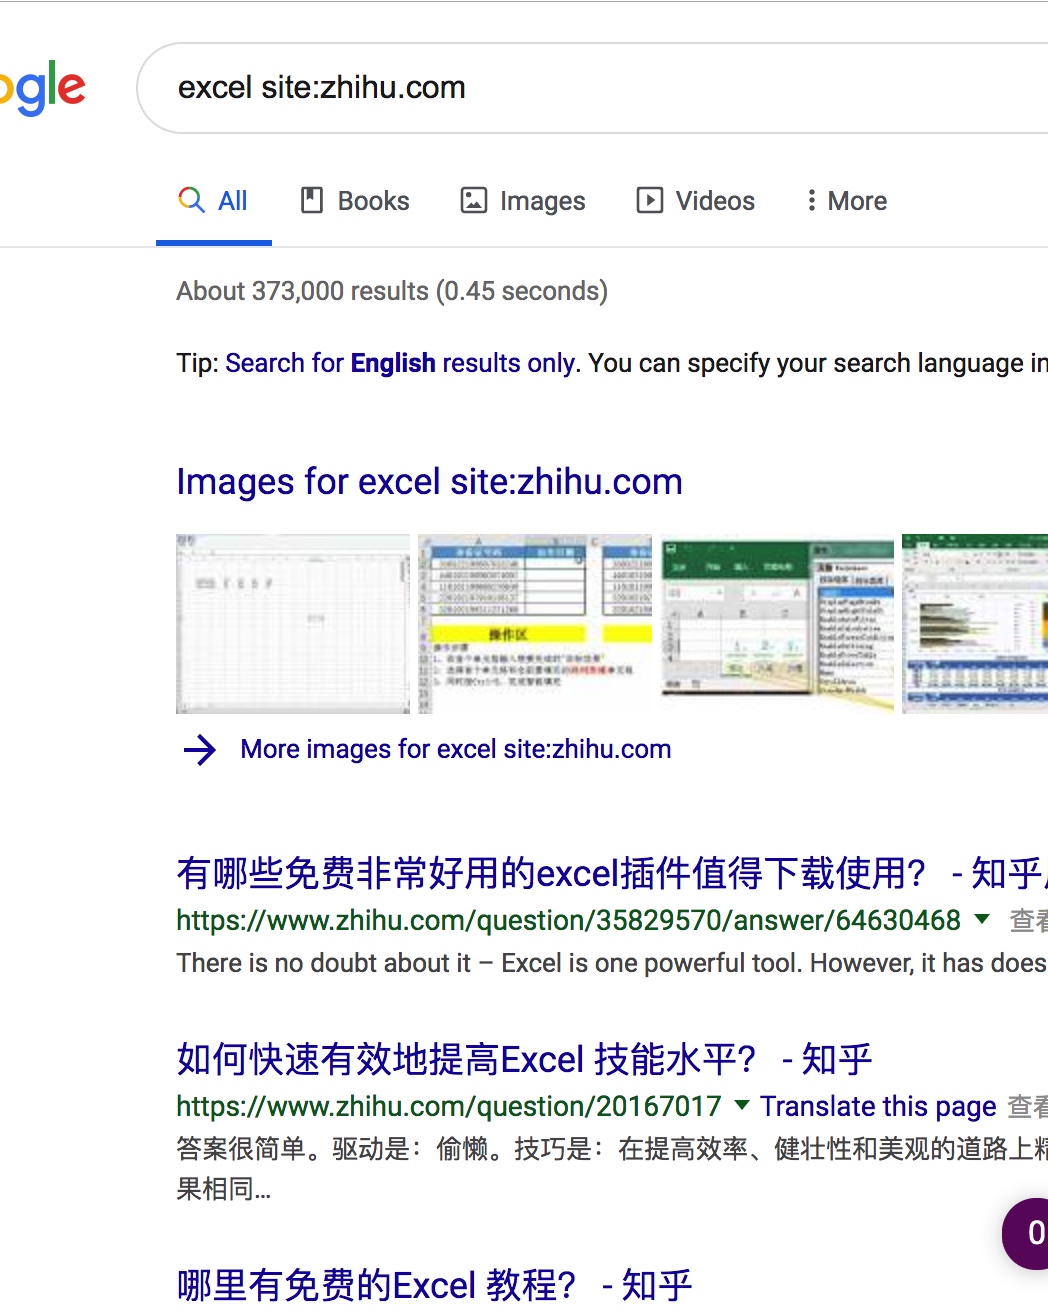Click the search magnifier icon on All tab
1048x1316 pixels.
[x=191, y=200]
